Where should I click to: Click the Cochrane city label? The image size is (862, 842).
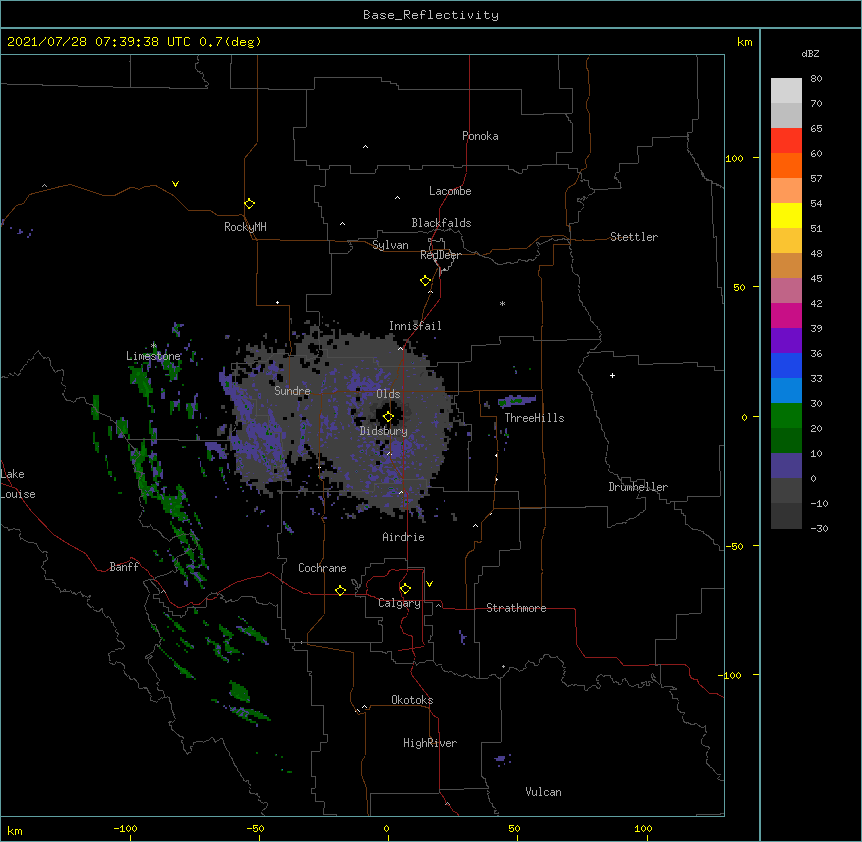coord(322,568)
